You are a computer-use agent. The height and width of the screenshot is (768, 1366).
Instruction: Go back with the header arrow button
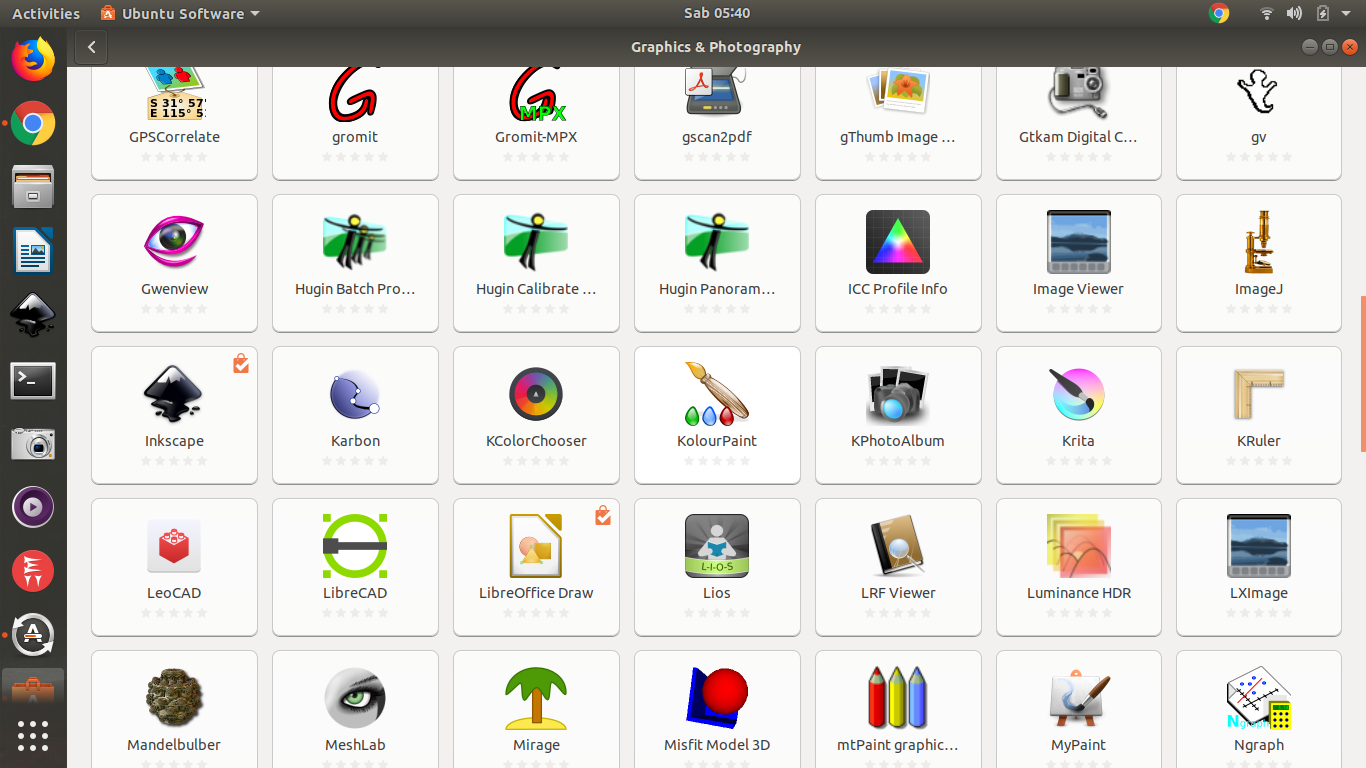click(x=91, y=47)
